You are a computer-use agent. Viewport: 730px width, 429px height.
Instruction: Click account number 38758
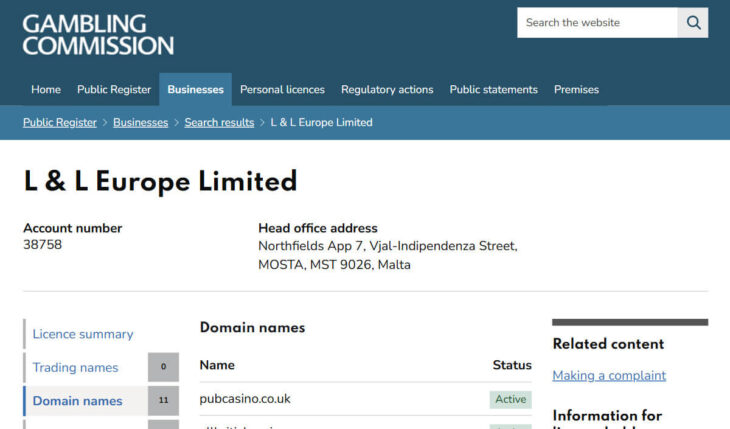[42, 245]
